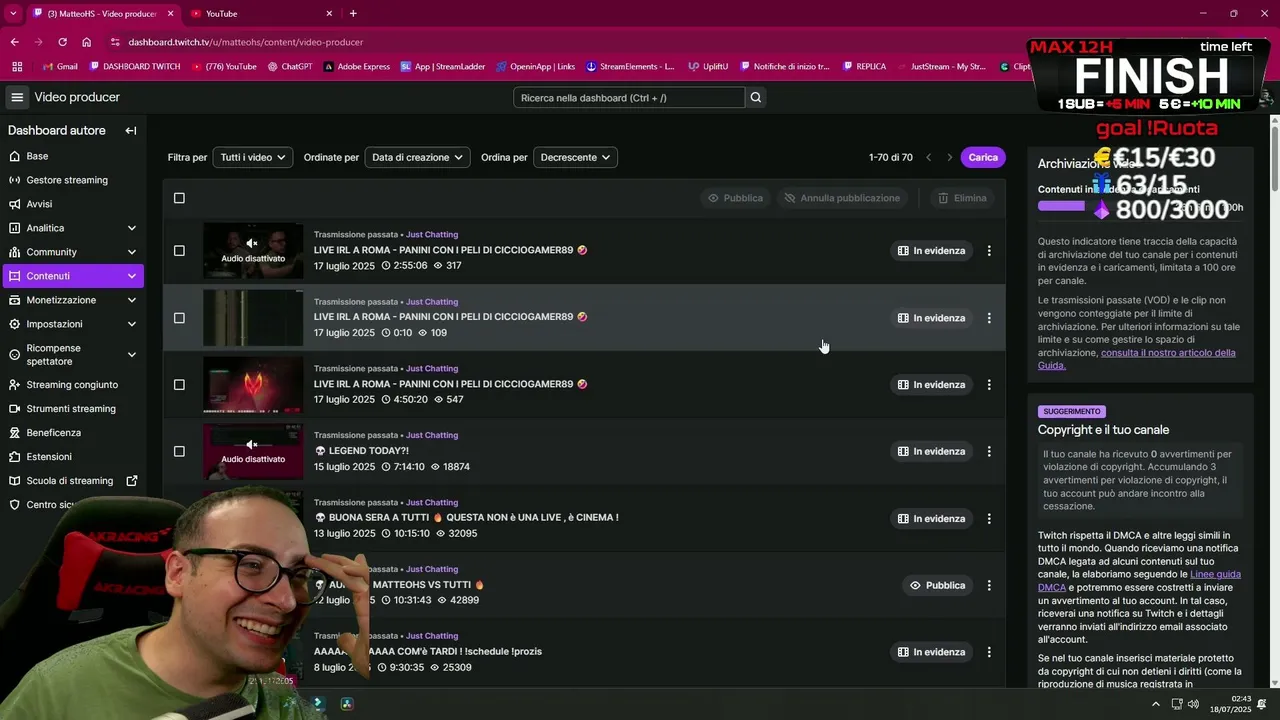Screen dimensions: 1280x720
Task: Select the 2:55:06 video checkbox
Action: [179, 251]
